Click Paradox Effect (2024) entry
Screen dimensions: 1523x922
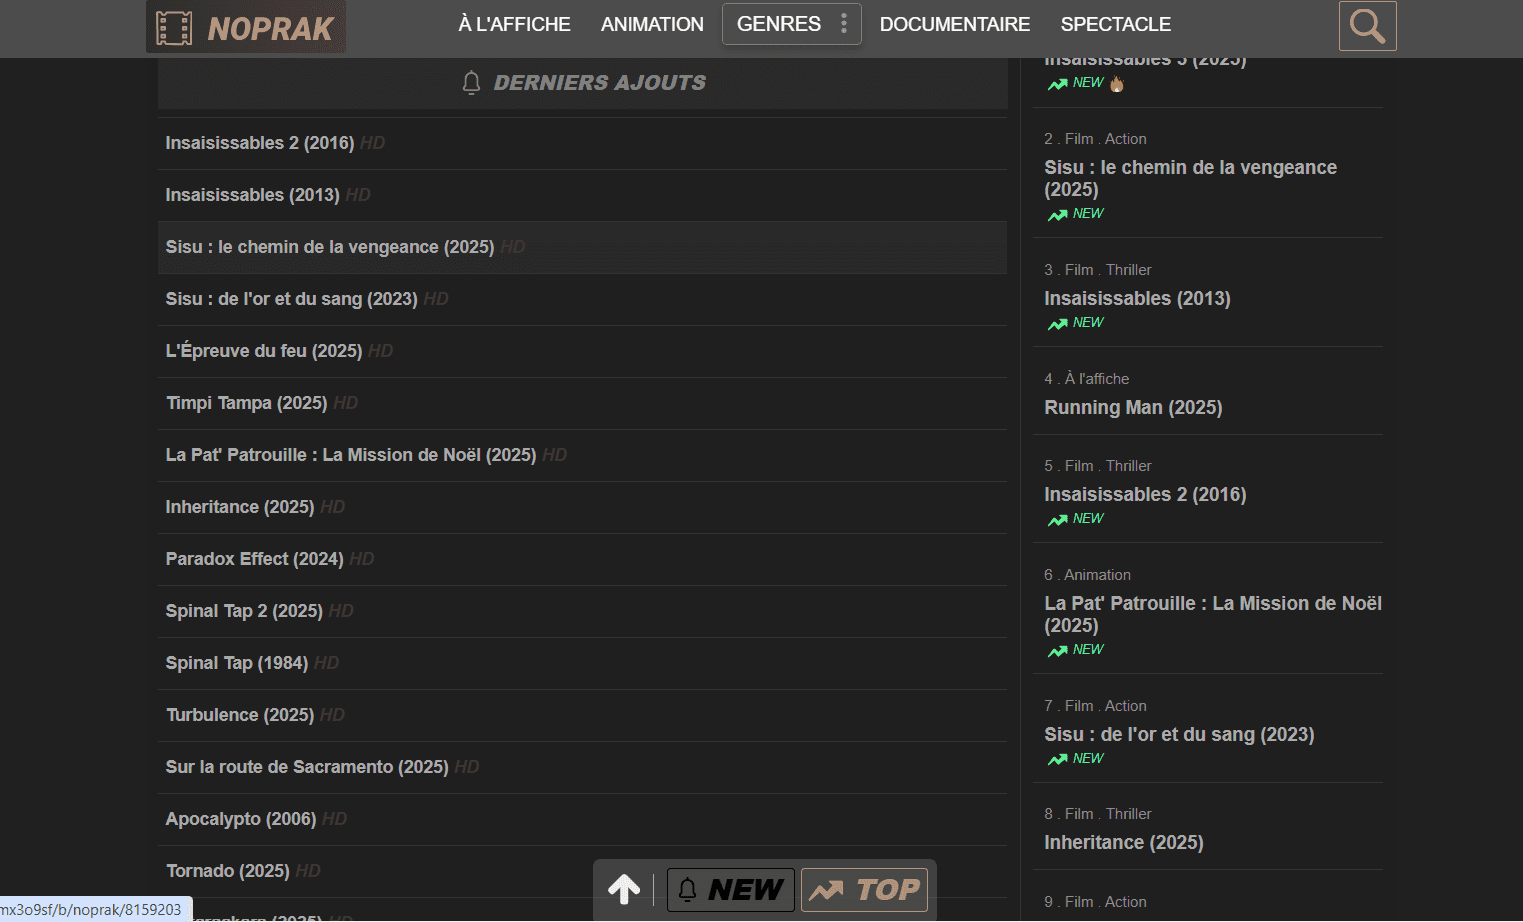click(x=254, y=559)
